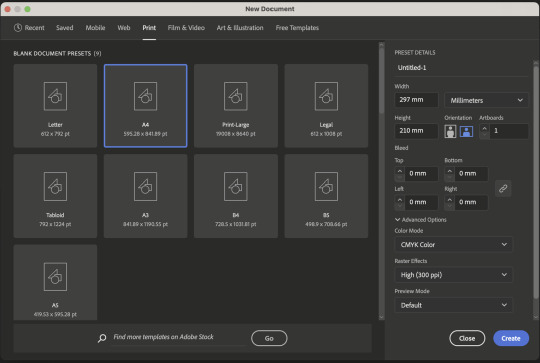Screen dimensions: 540x363
Task: Click the Recent clock icon
Action: coord(18,28)
